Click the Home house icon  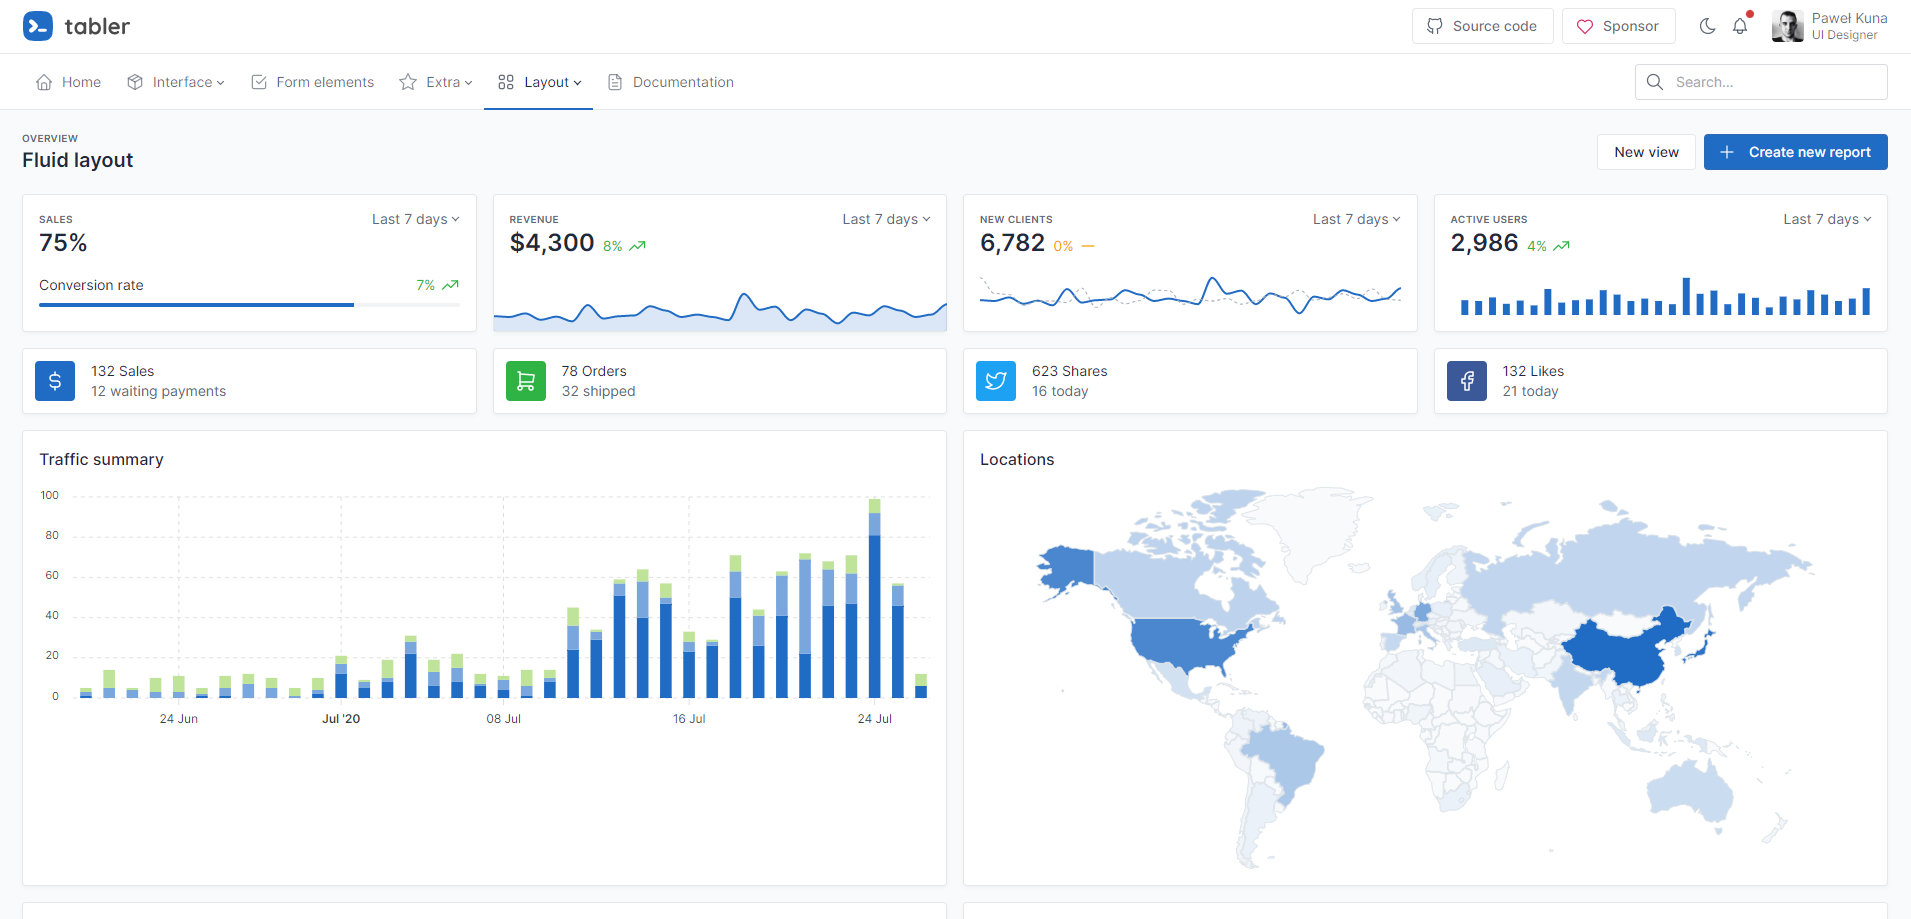(44, 82)
